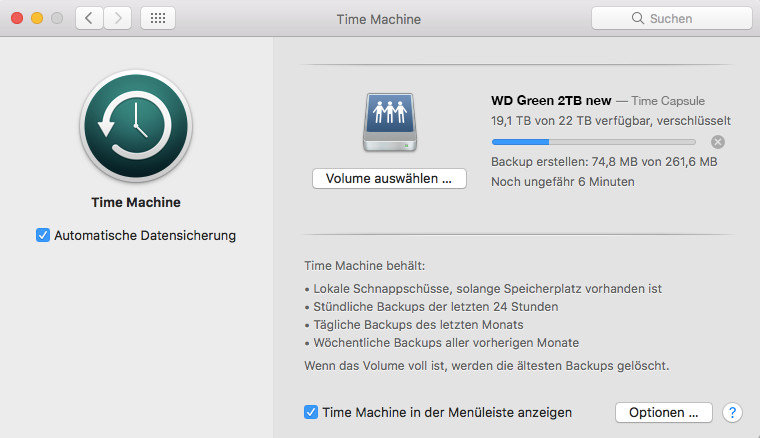Go forward with the right chevron button
Screen dimensions: 760x438
click(118, 18)
